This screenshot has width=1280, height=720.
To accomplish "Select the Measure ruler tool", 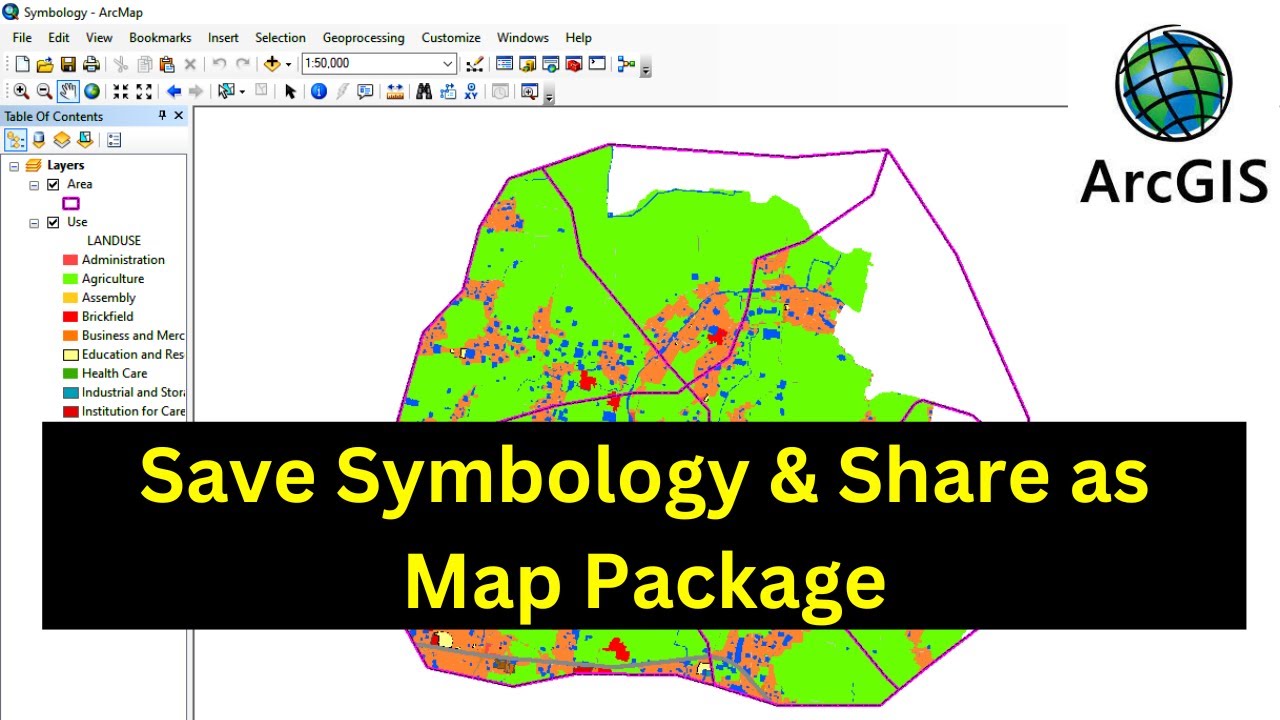I will (x=395, y=91).
